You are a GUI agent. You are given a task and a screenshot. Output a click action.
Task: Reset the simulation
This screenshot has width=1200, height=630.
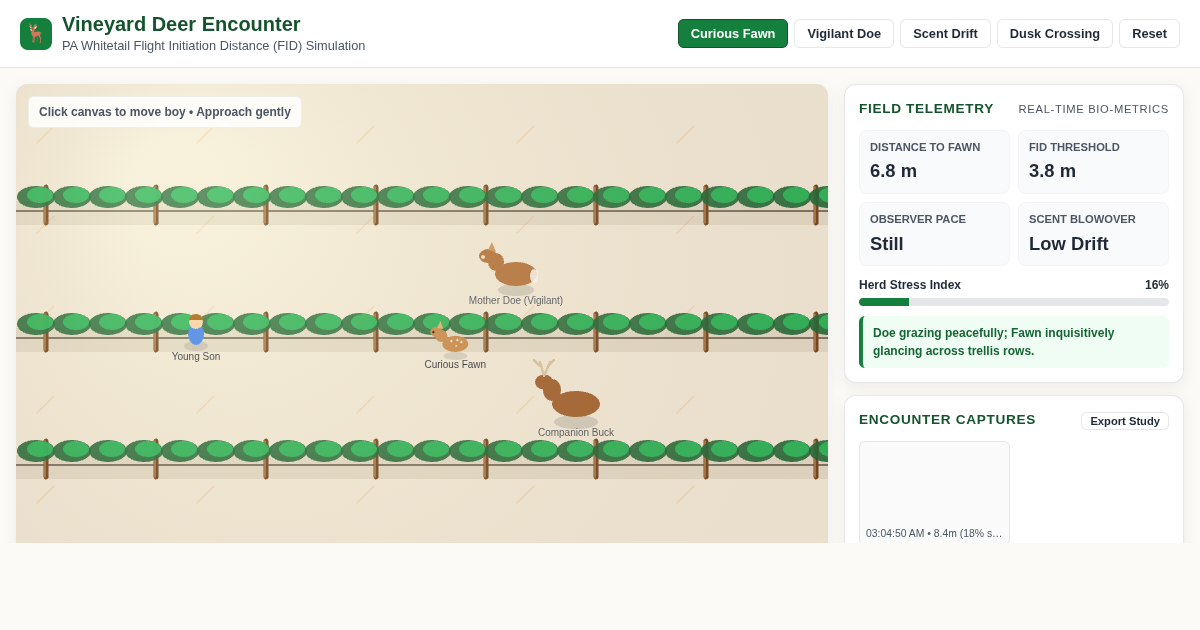pyautogui.click(x=1149, y=33)
